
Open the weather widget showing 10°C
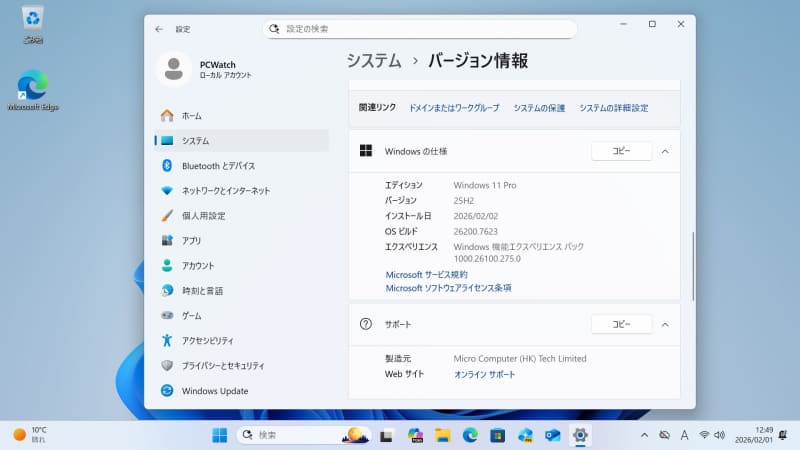coord(30,435)
